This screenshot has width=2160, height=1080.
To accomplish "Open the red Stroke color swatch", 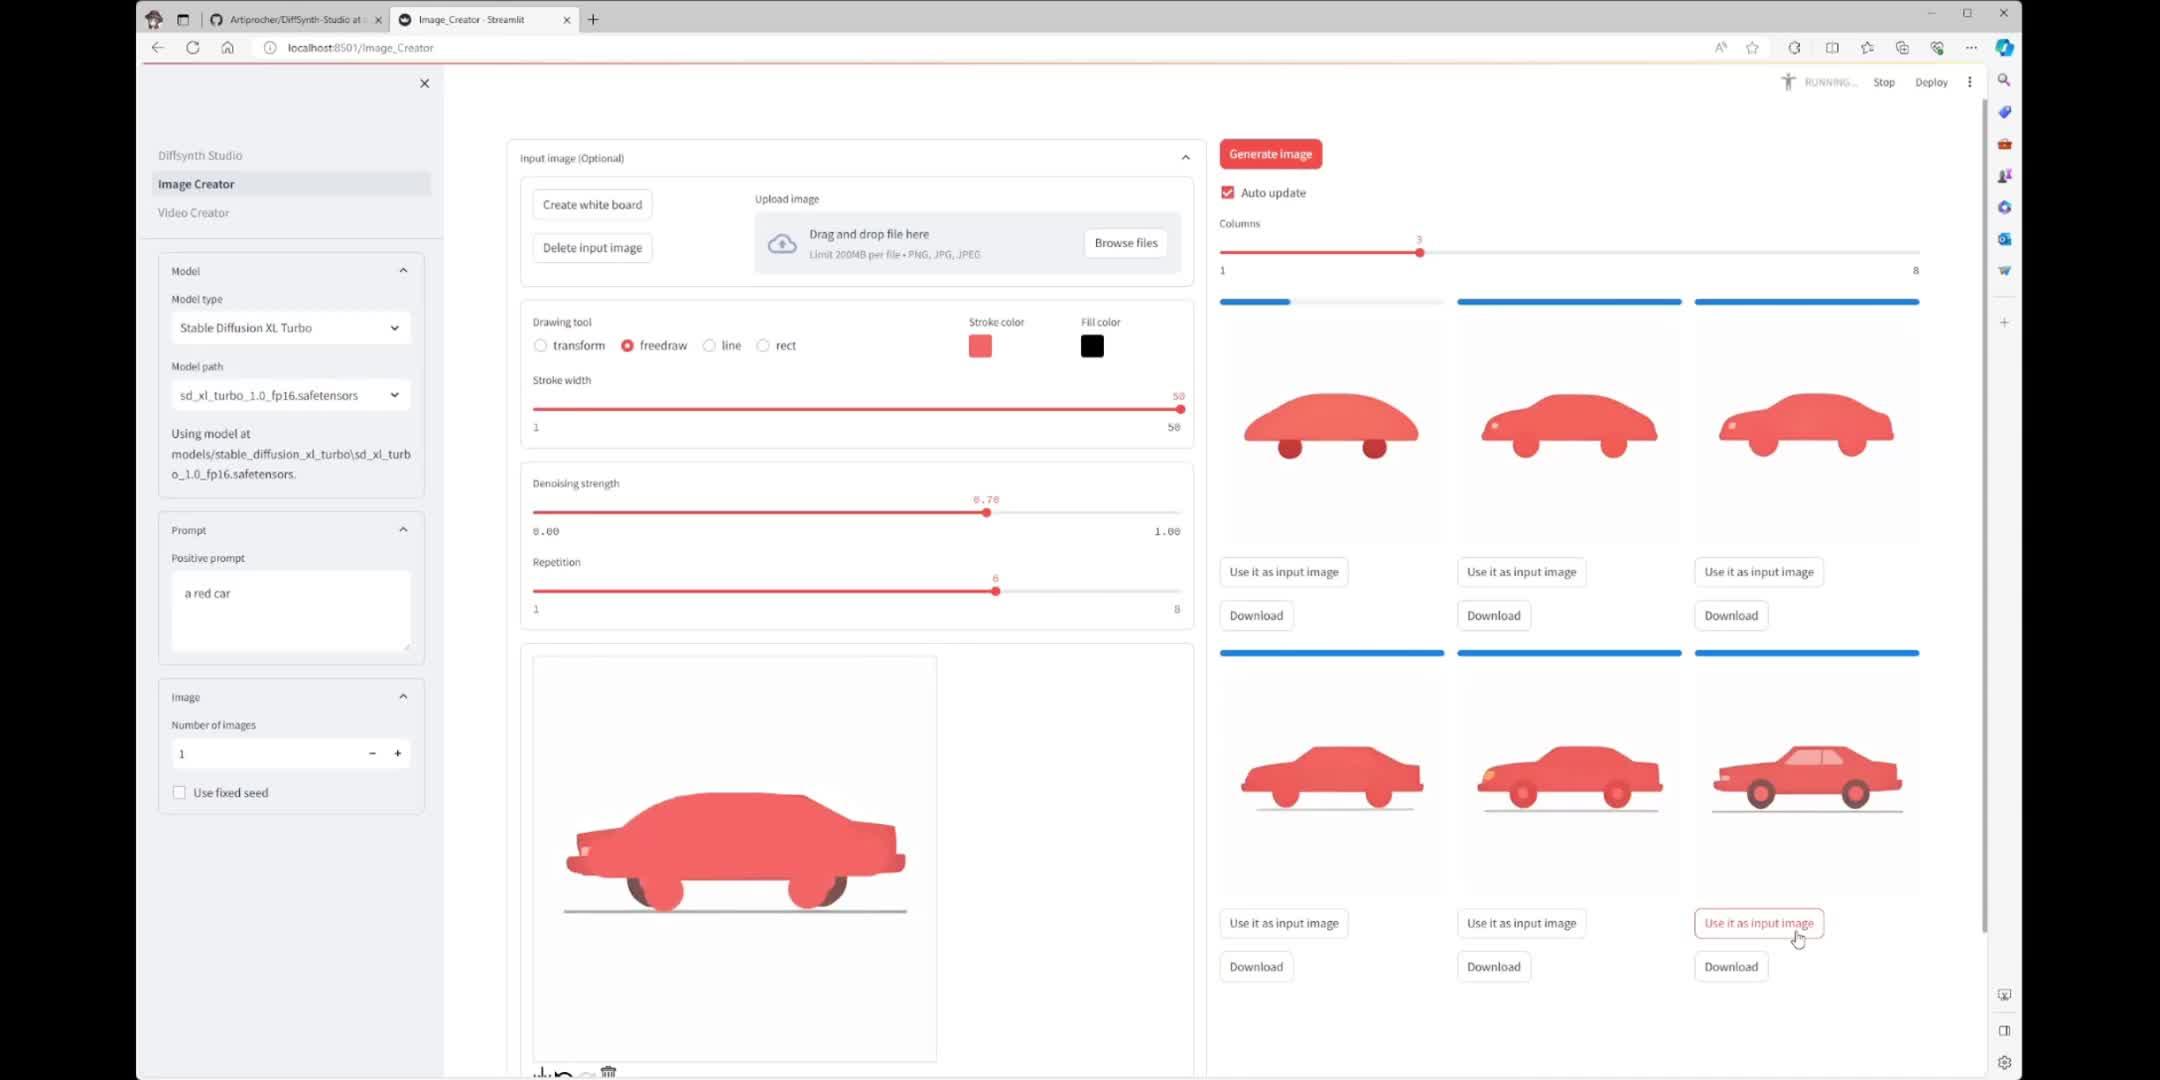I will pyautogui.click(x=980, y=346).
